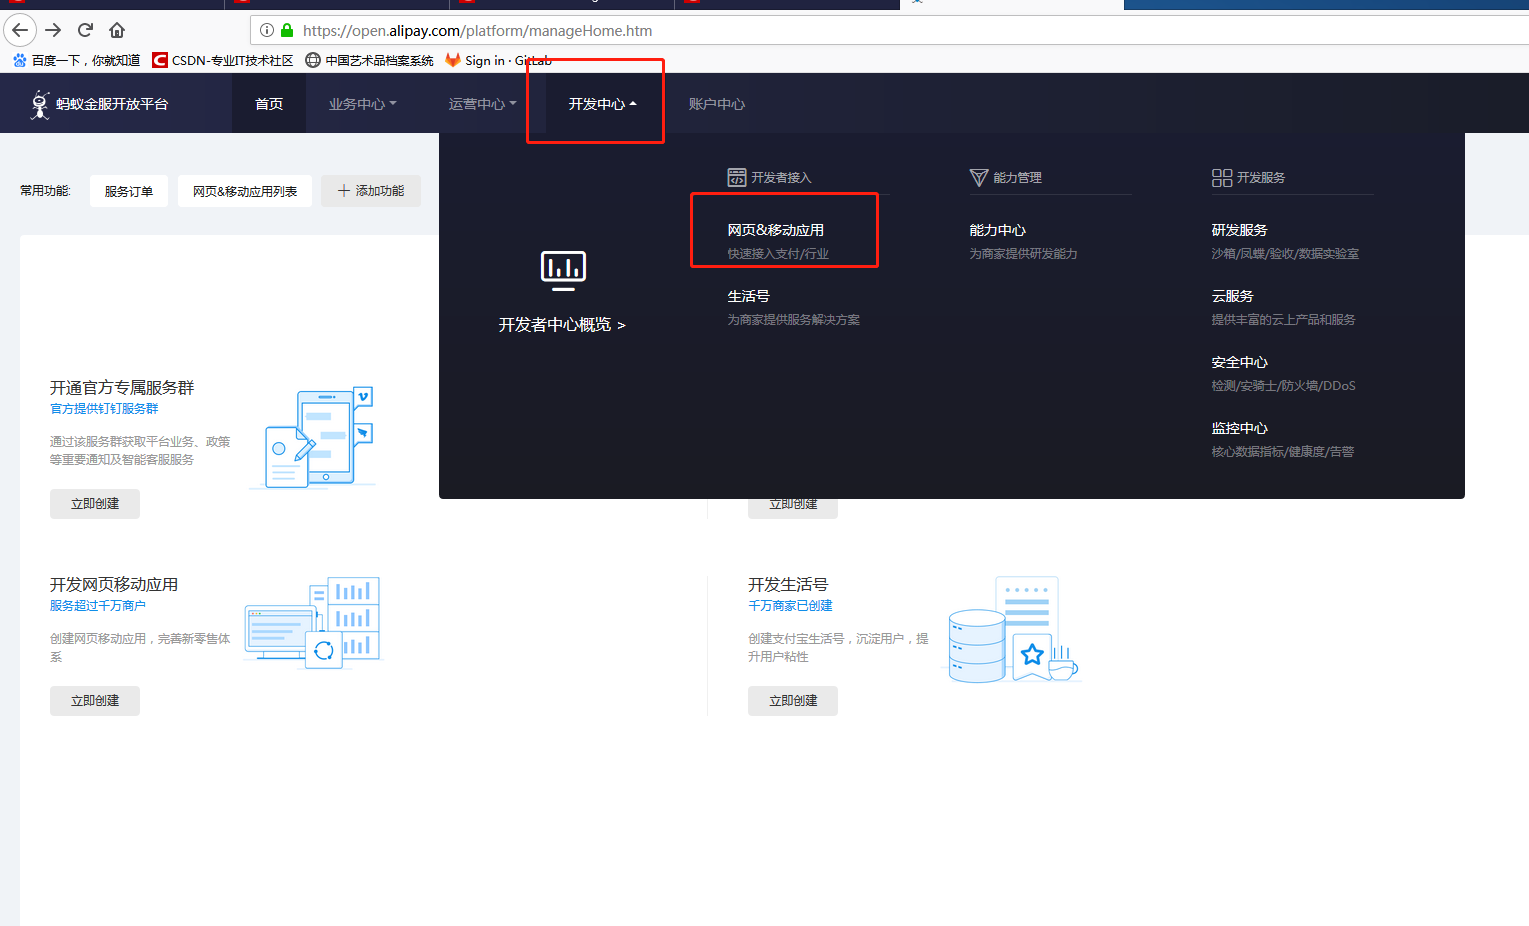Click the 网页&移动应用列表 shortcut button
The image size is (1529, 926).
point(245,191)
